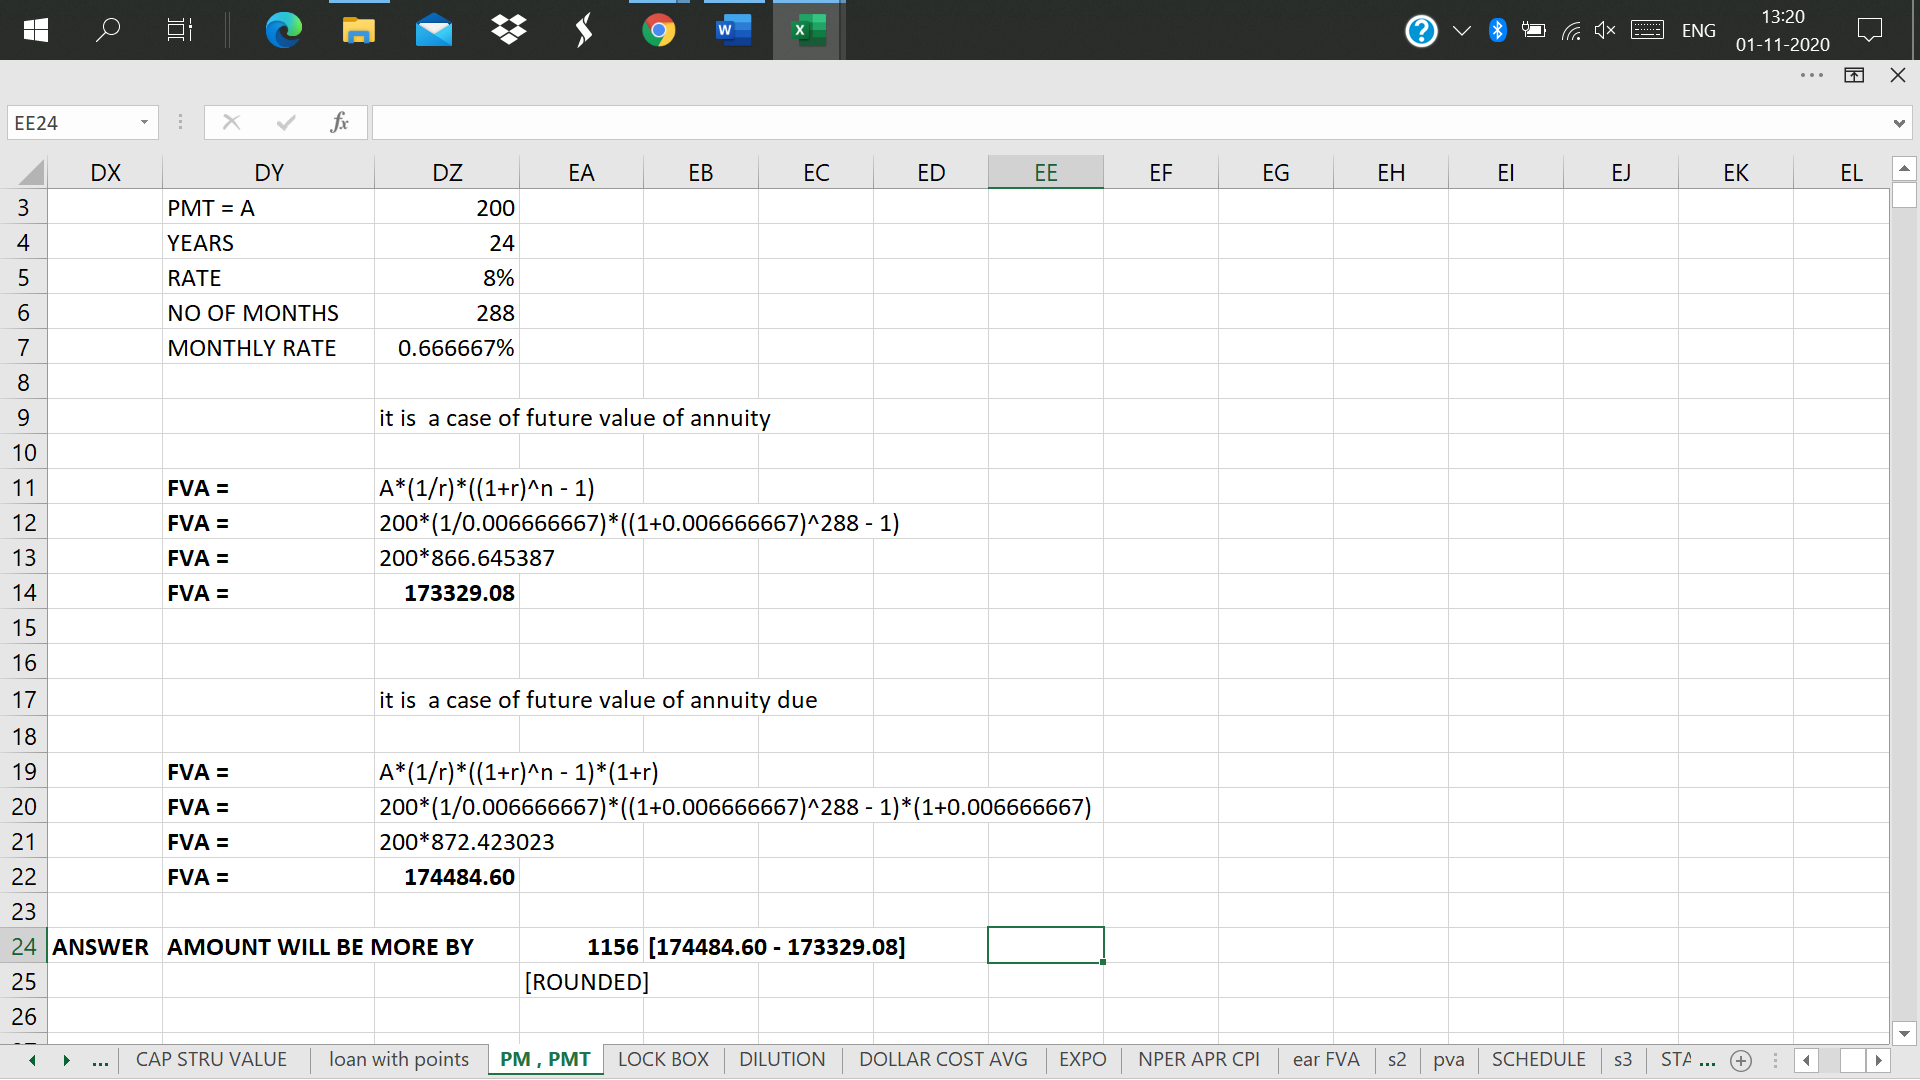Click in the formula bar input field
The image size is (1920, 1080).
click(1130, 123)
